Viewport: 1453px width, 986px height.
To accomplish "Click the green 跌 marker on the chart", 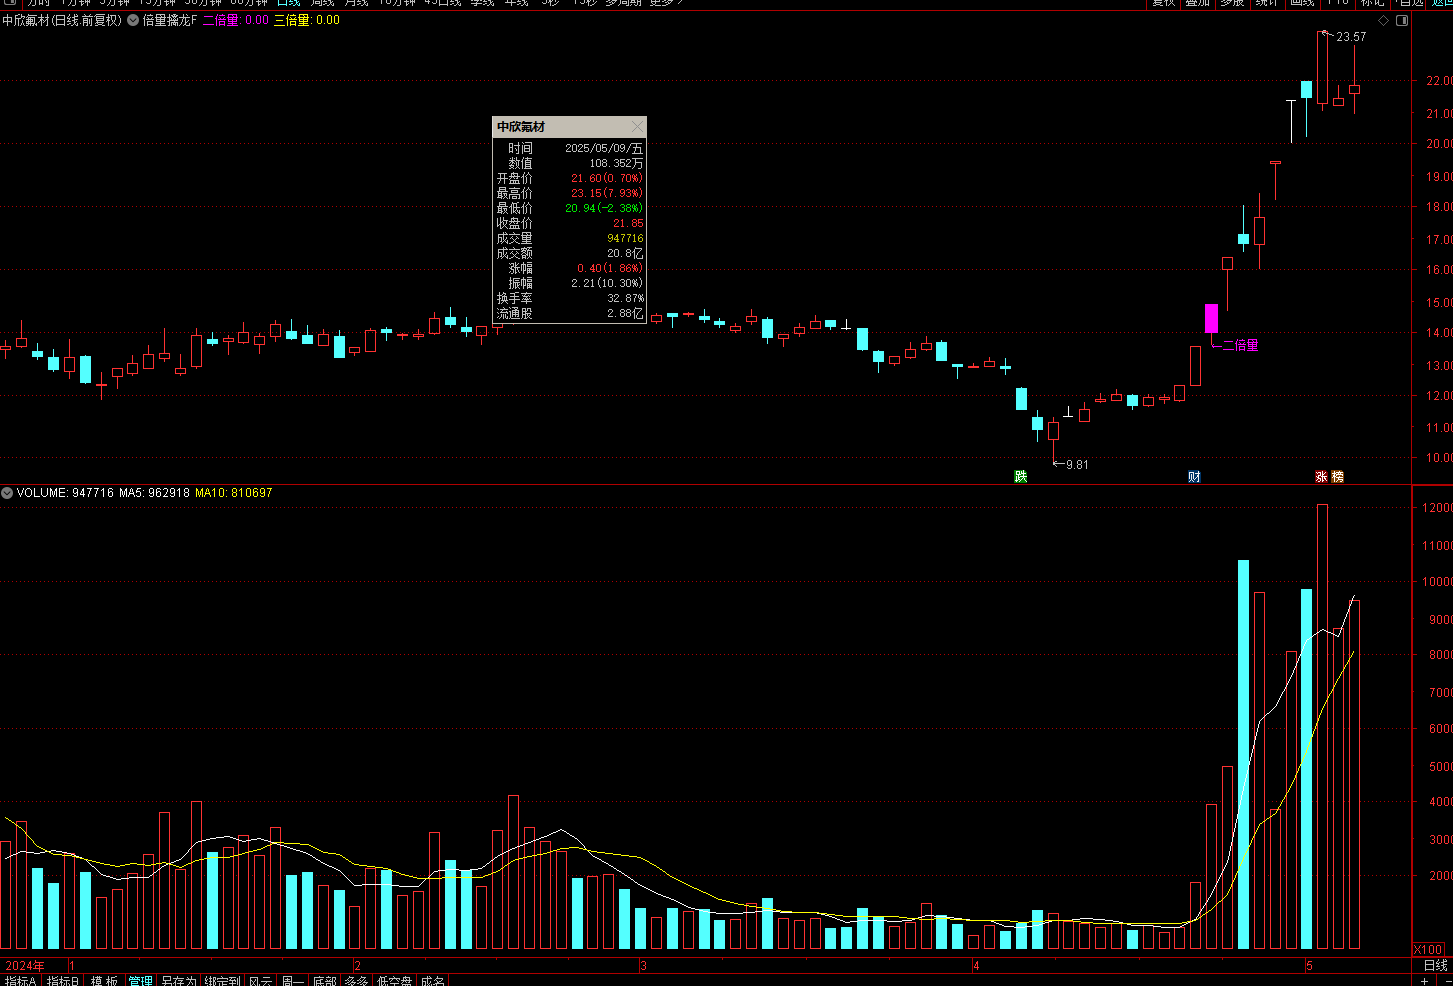I will (x=1020, y=476).
